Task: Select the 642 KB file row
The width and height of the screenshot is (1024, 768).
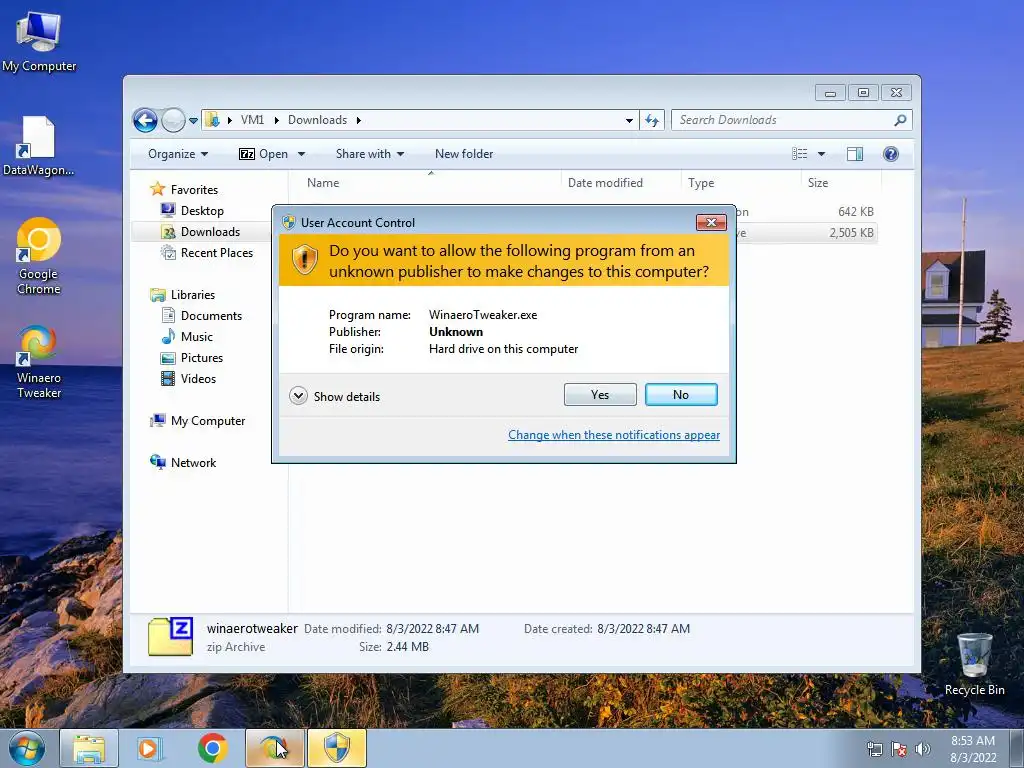Action: (810, 212)
